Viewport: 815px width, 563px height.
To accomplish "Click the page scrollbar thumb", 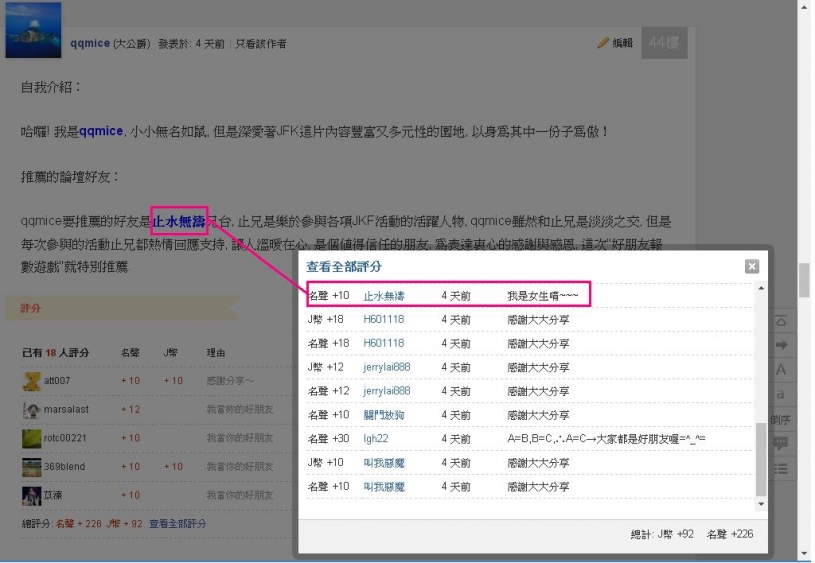I will 805,280.
